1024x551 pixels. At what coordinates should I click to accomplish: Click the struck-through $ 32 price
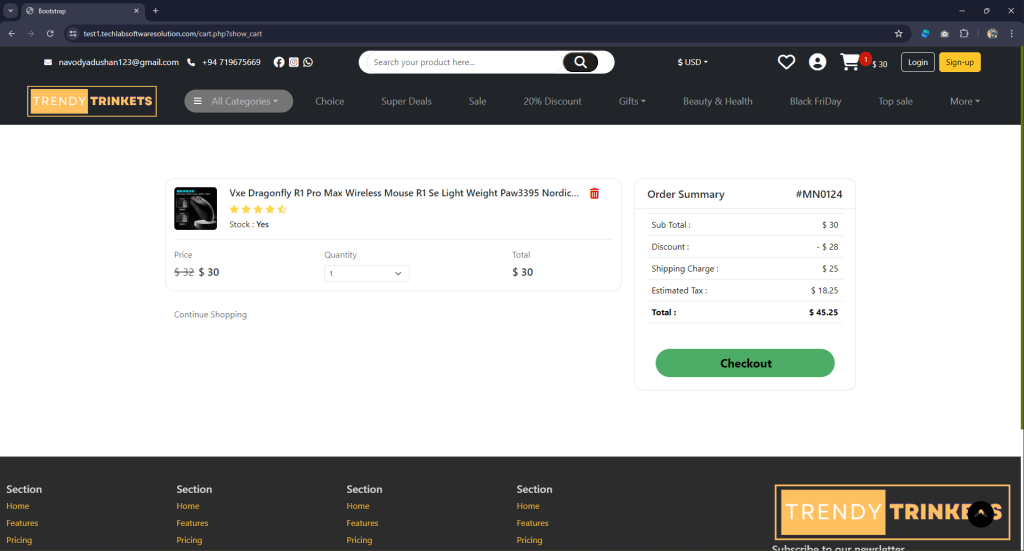coord(184,272)
